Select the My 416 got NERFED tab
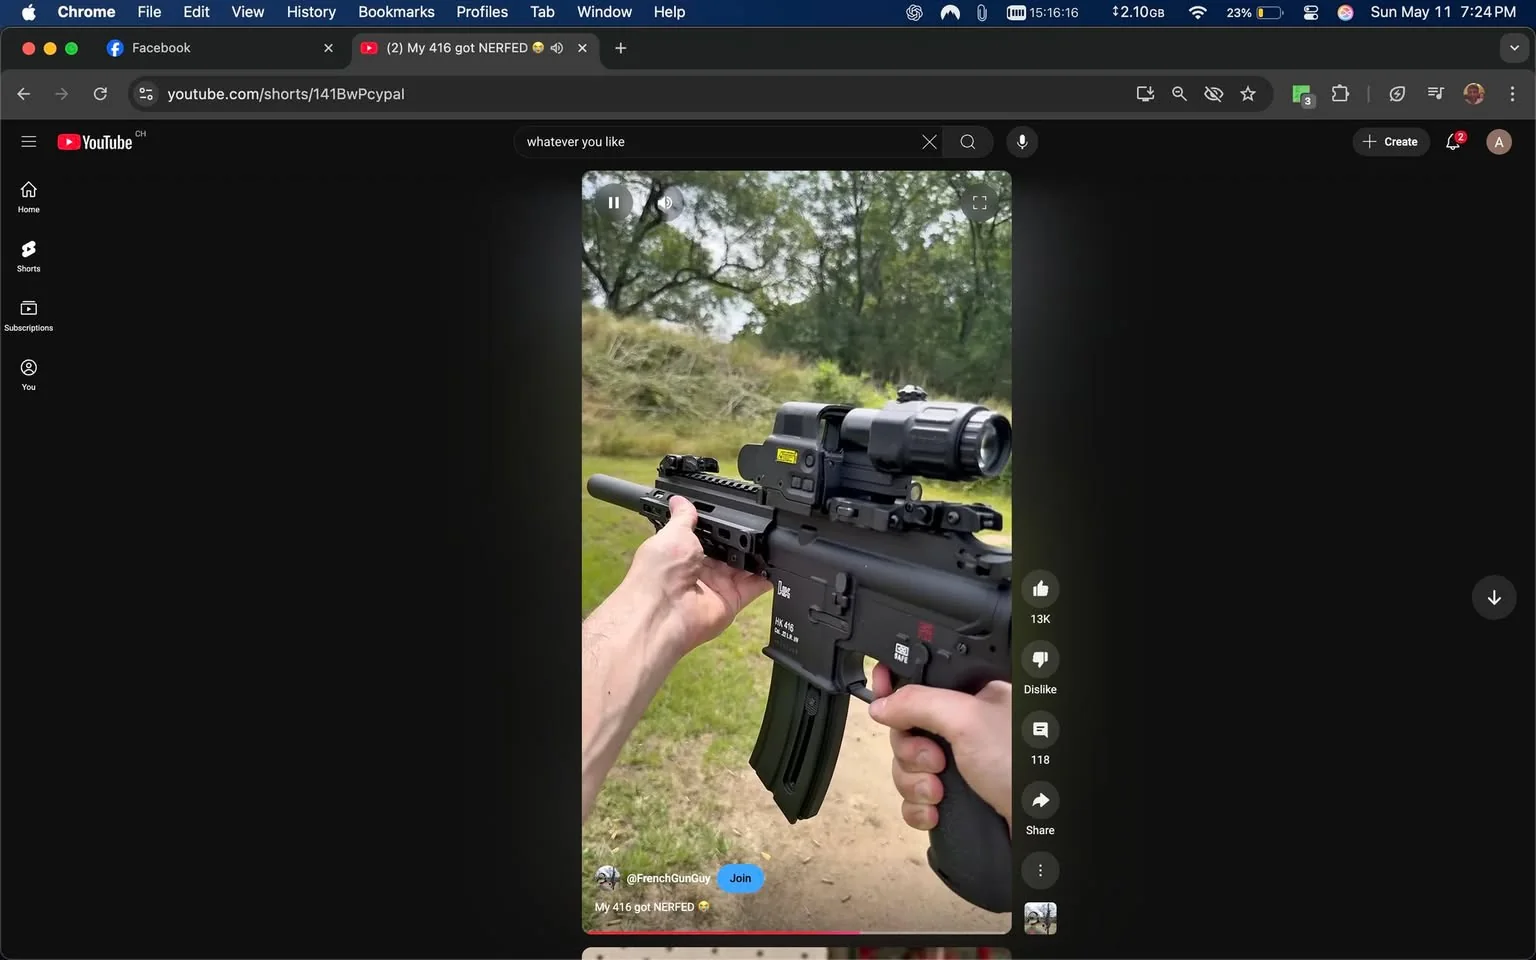 [x=455, y=48]
